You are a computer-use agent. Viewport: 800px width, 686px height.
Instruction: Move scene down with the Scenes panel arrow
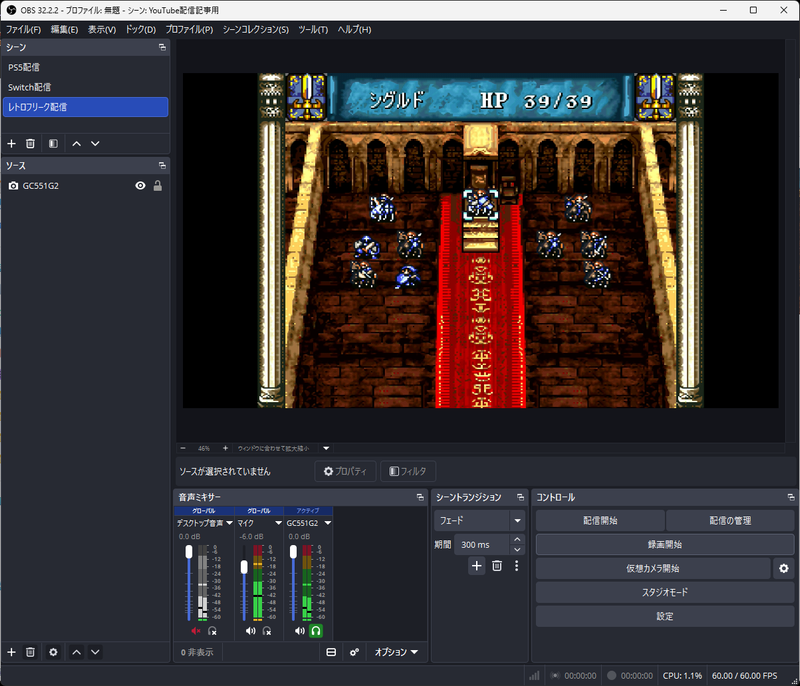95,144
